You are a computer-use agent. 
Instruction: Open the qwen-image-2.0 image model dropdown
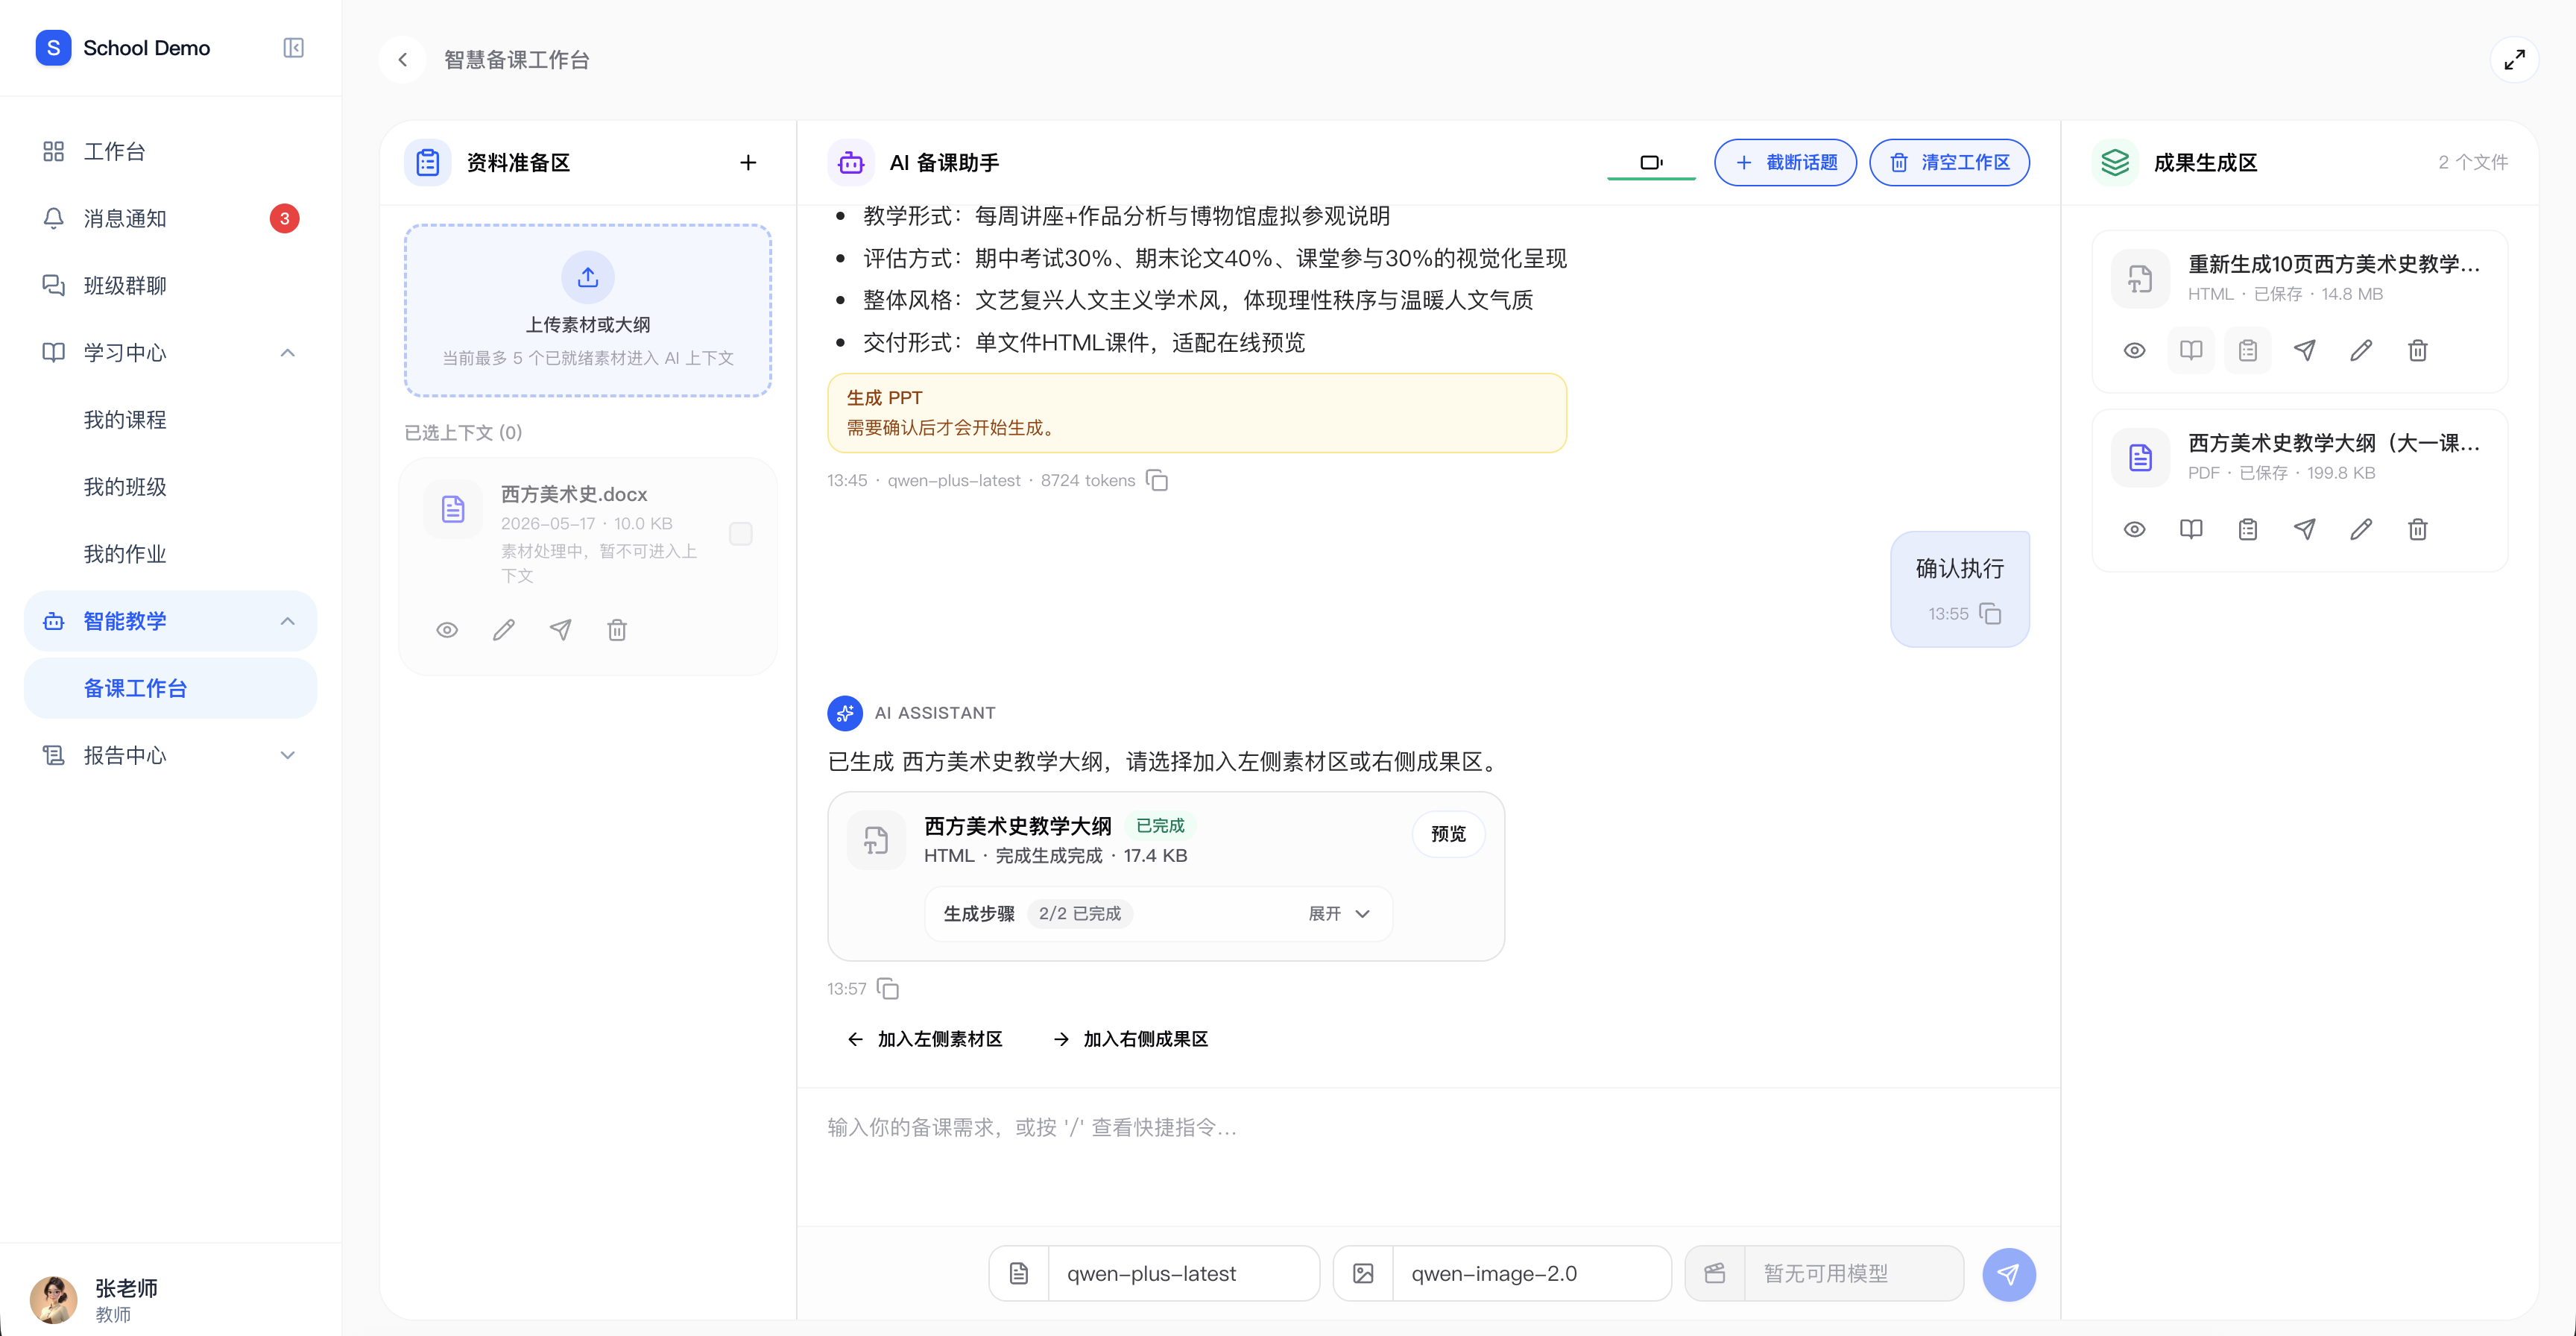click(x=1502, y=1274)
